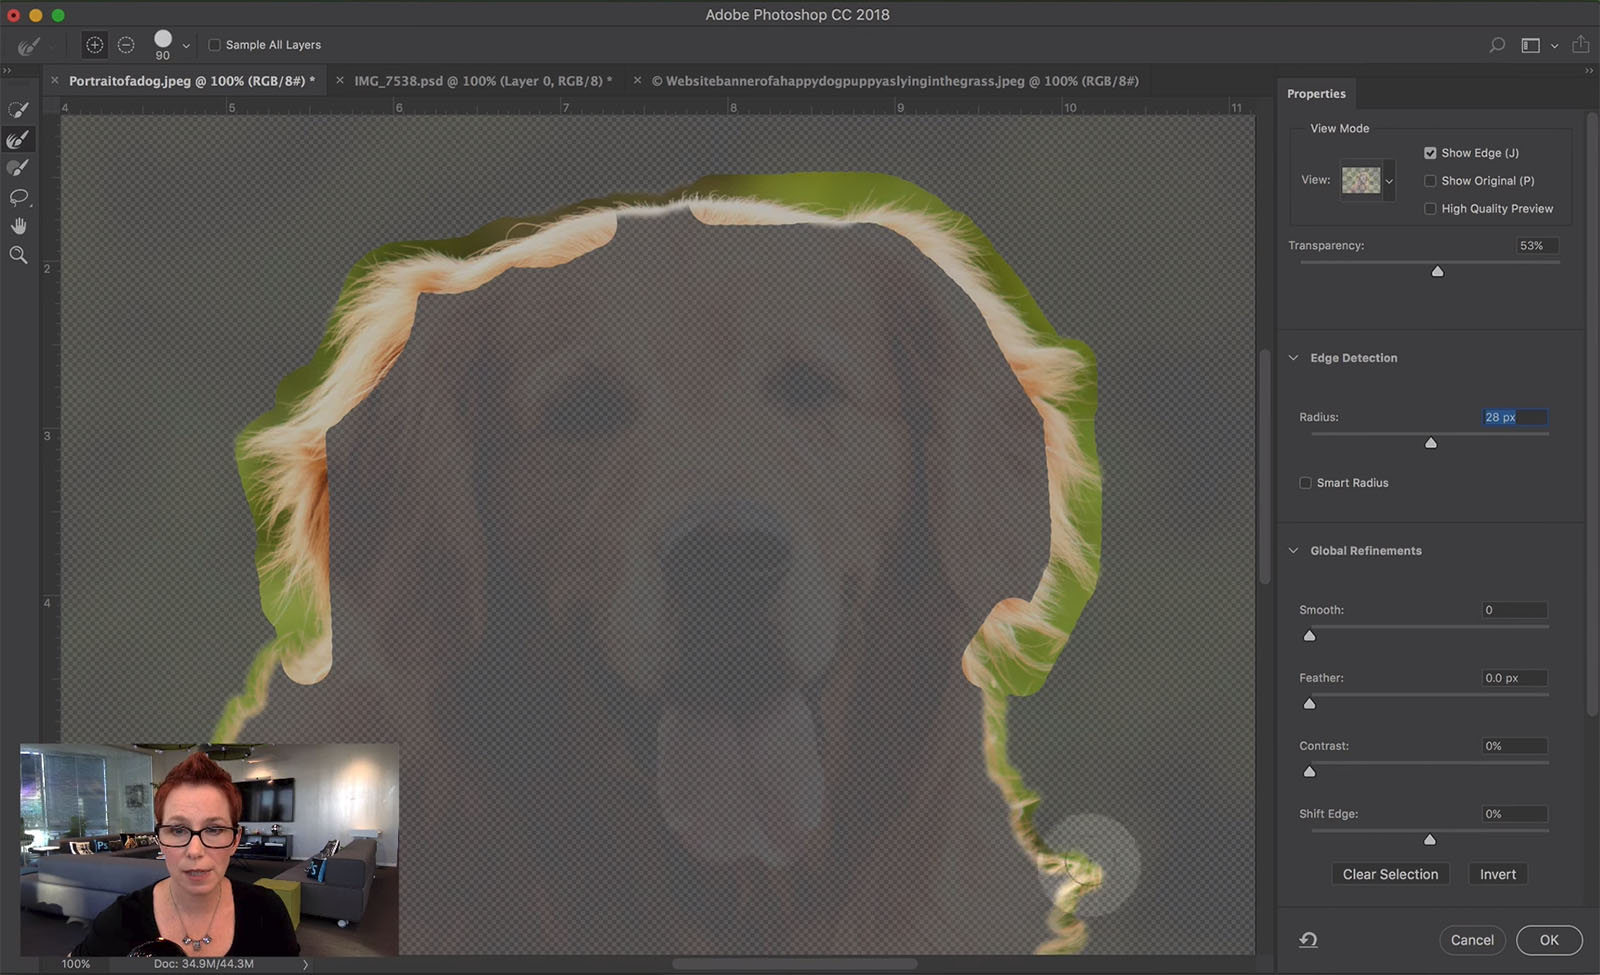The image size is (1600, 975).
Task: Enable Show Original (P)
Action: coord(1431,180)
